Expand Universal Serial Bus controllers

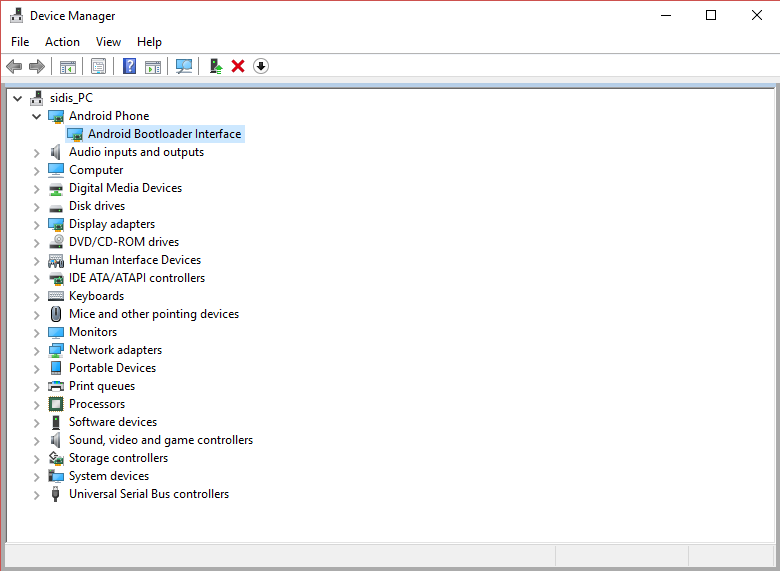(37, 494)
